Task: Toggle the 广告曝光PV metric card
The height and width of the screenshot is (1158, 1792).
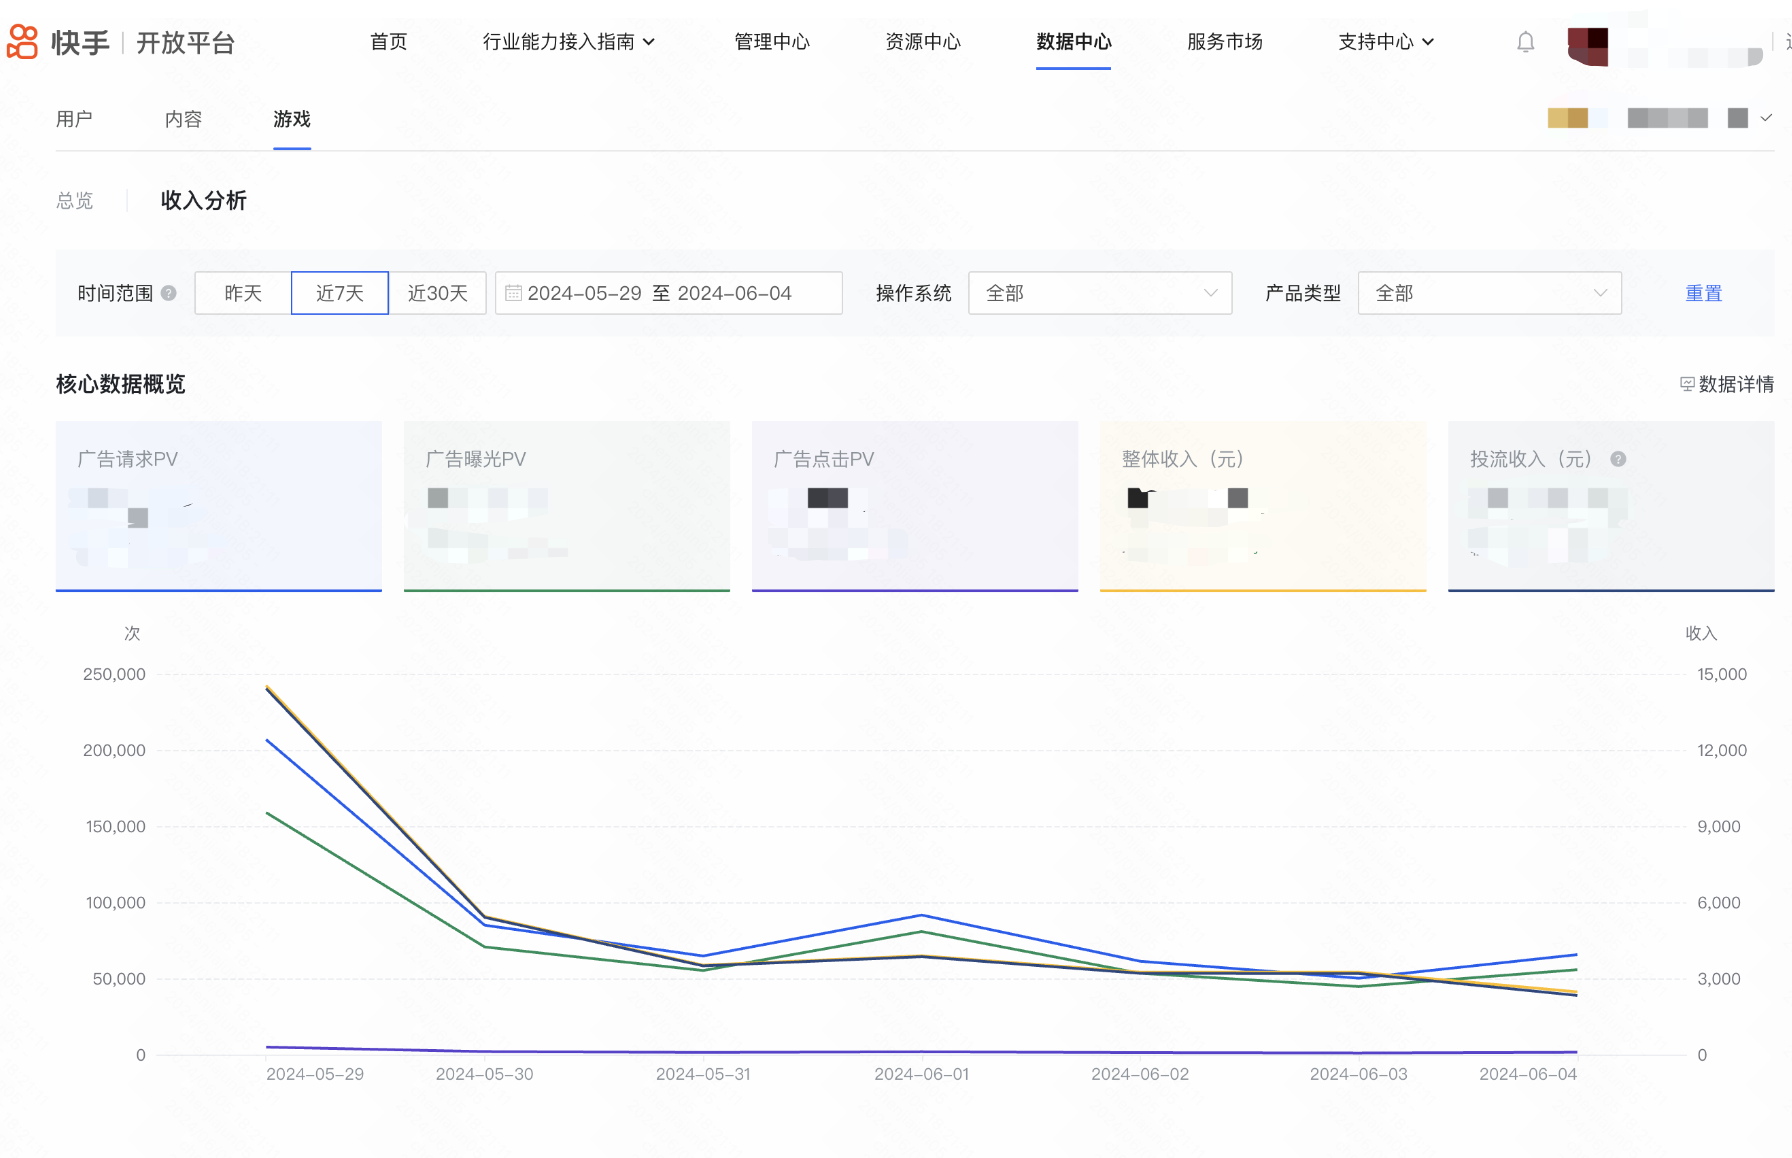Action: click(x=567, y=506)
